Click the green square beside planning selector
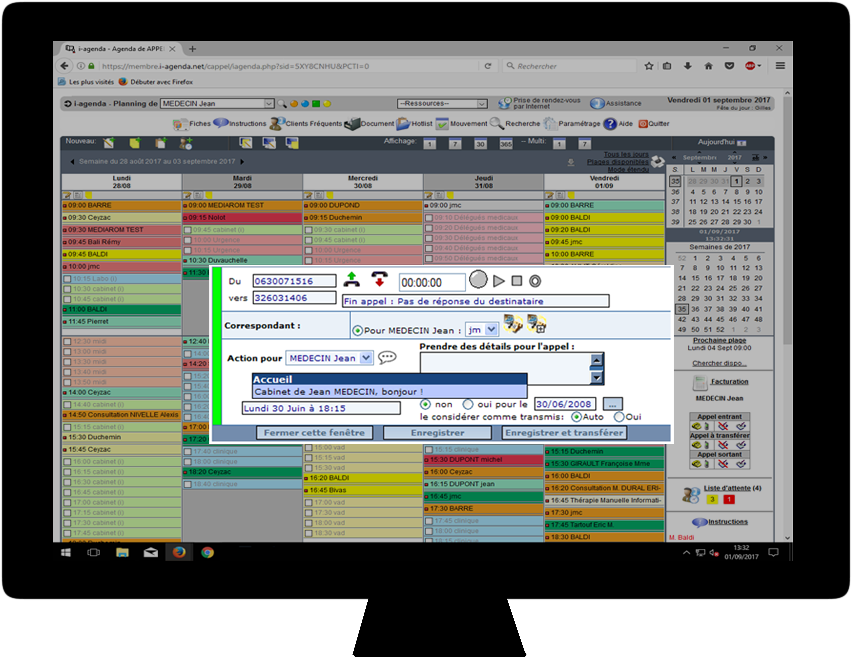 (x=316, y=104)
